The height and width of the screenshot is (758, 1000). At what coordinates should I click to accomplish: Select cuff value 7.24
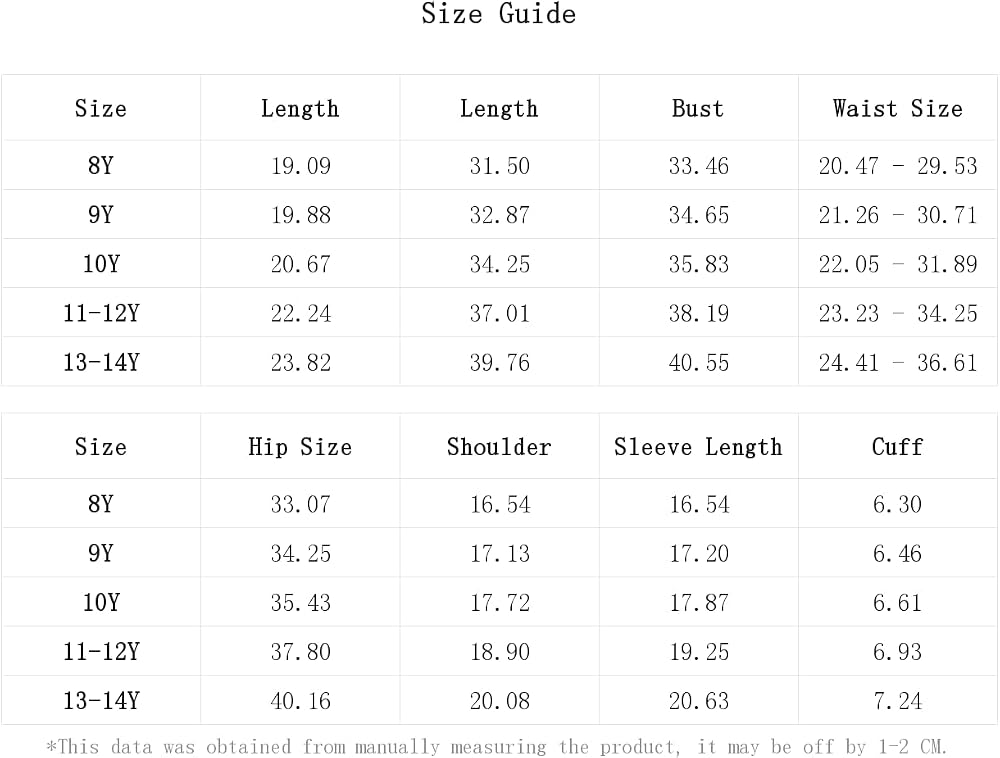pyautogui.click(x=897, y=701)
